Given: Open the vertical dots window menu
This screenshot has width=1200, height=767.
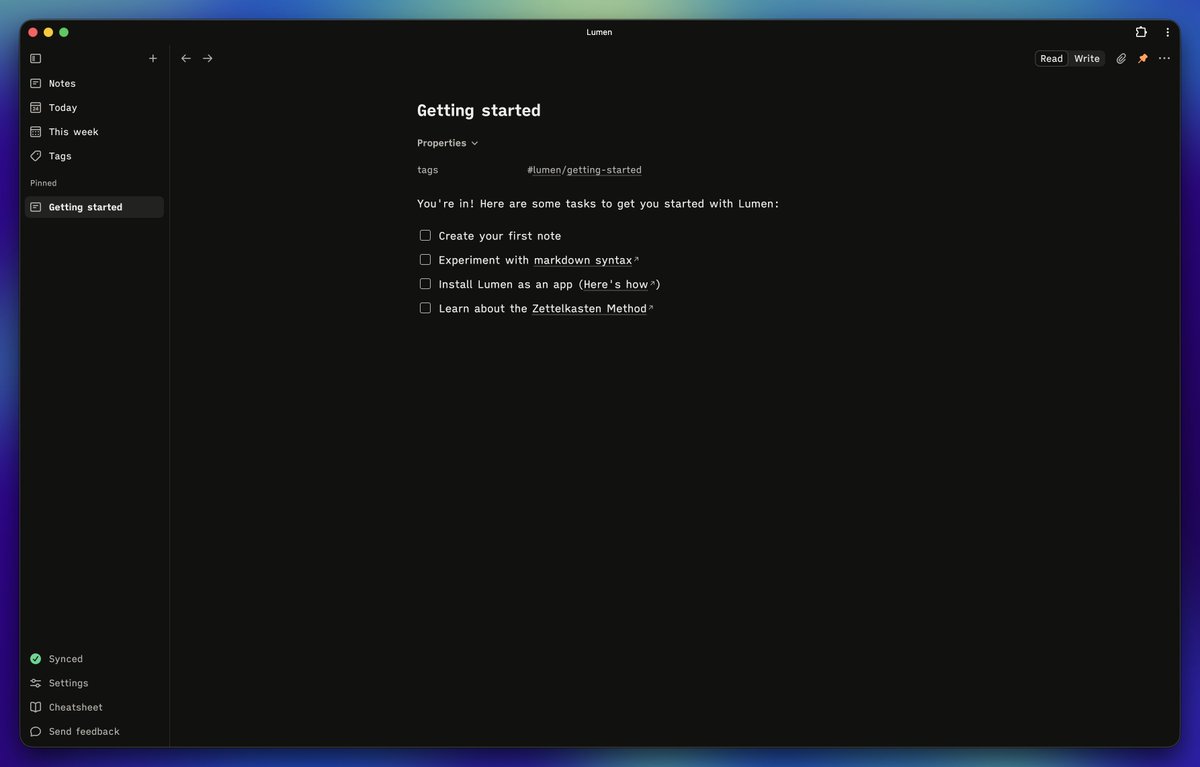Looking at the screenshot, I should point(1167,32).
